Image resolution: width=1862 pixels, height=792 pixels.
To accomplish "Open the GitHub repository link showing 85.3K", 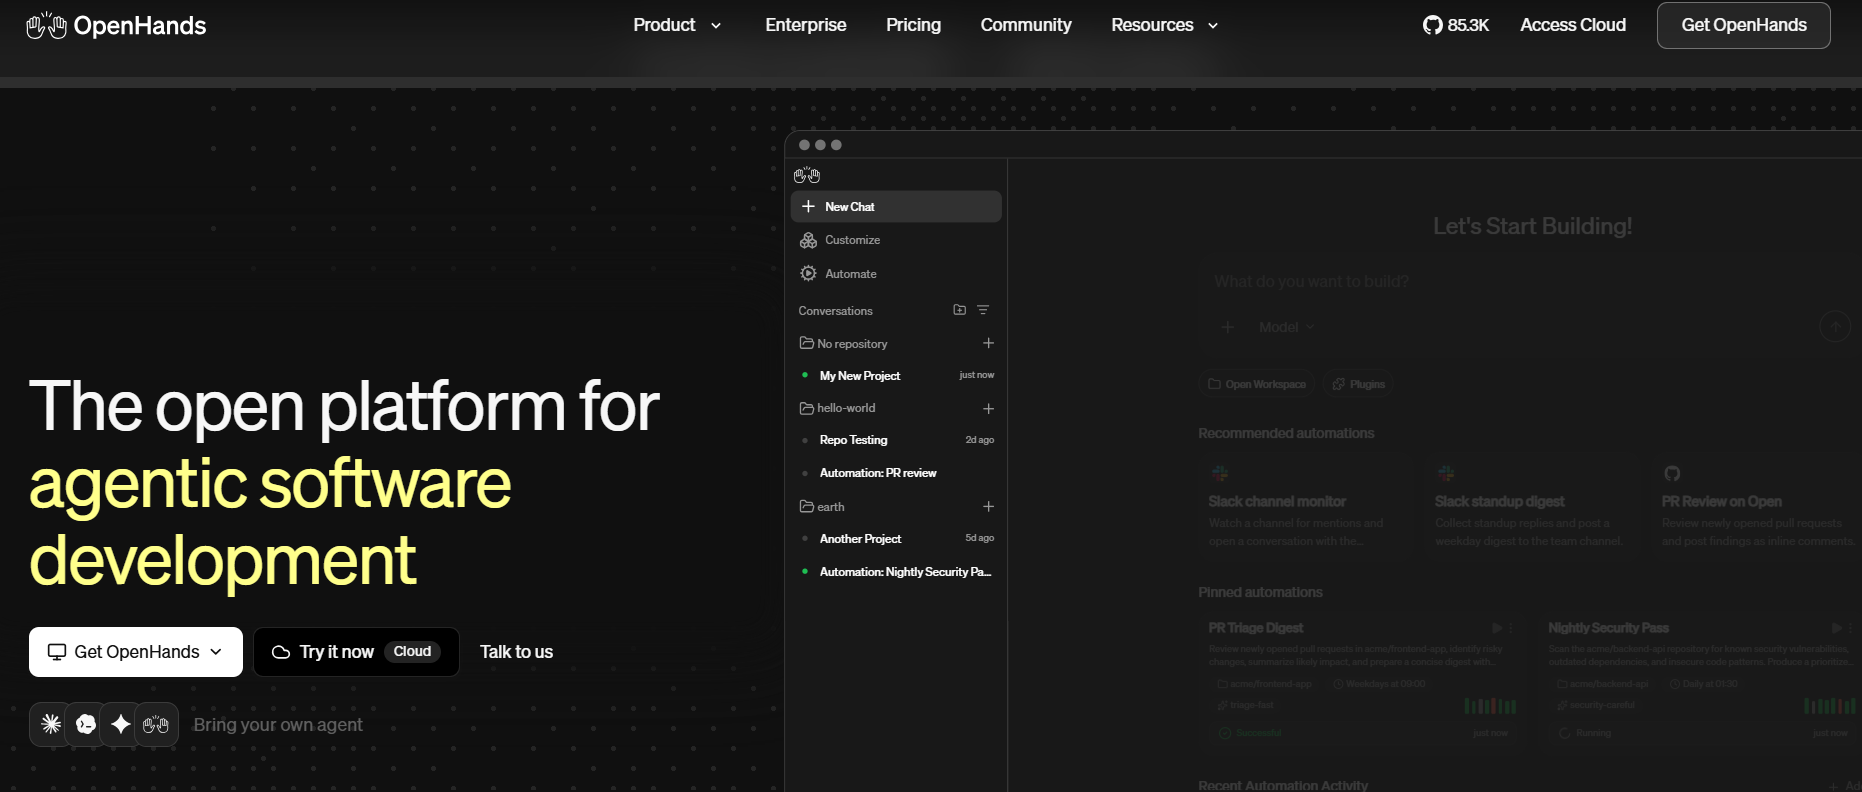I will (1455, 25).
